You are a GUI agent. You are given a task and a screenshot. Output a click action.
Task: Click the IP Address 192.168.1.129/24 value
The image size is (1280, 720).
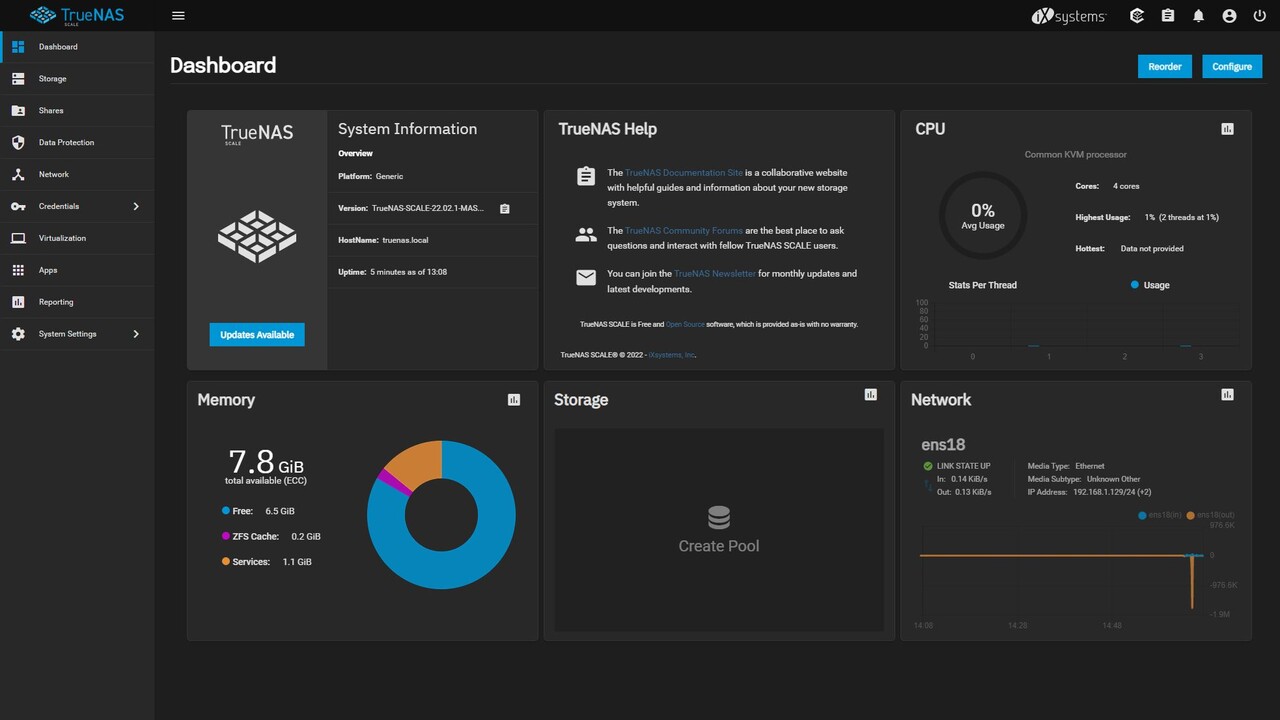(x=1112, y=492)
